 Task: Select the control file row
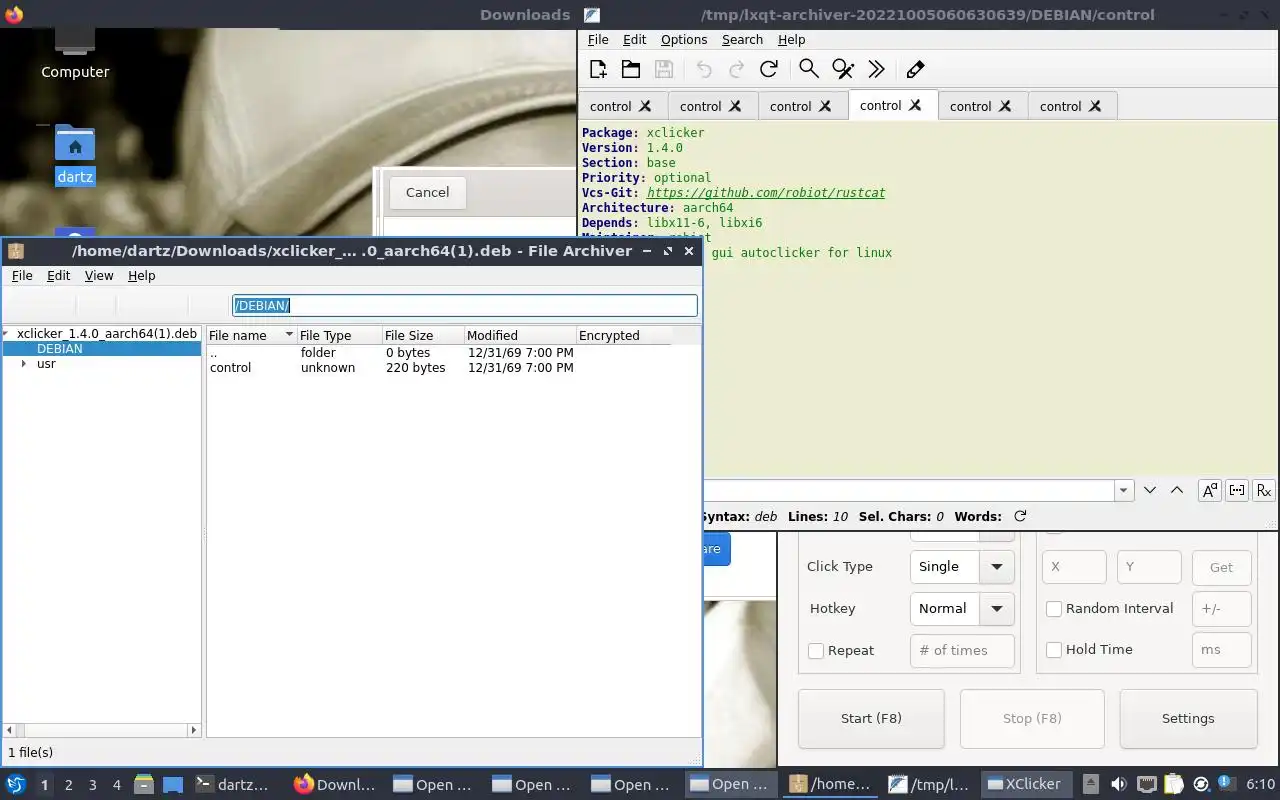pos(438,368)
